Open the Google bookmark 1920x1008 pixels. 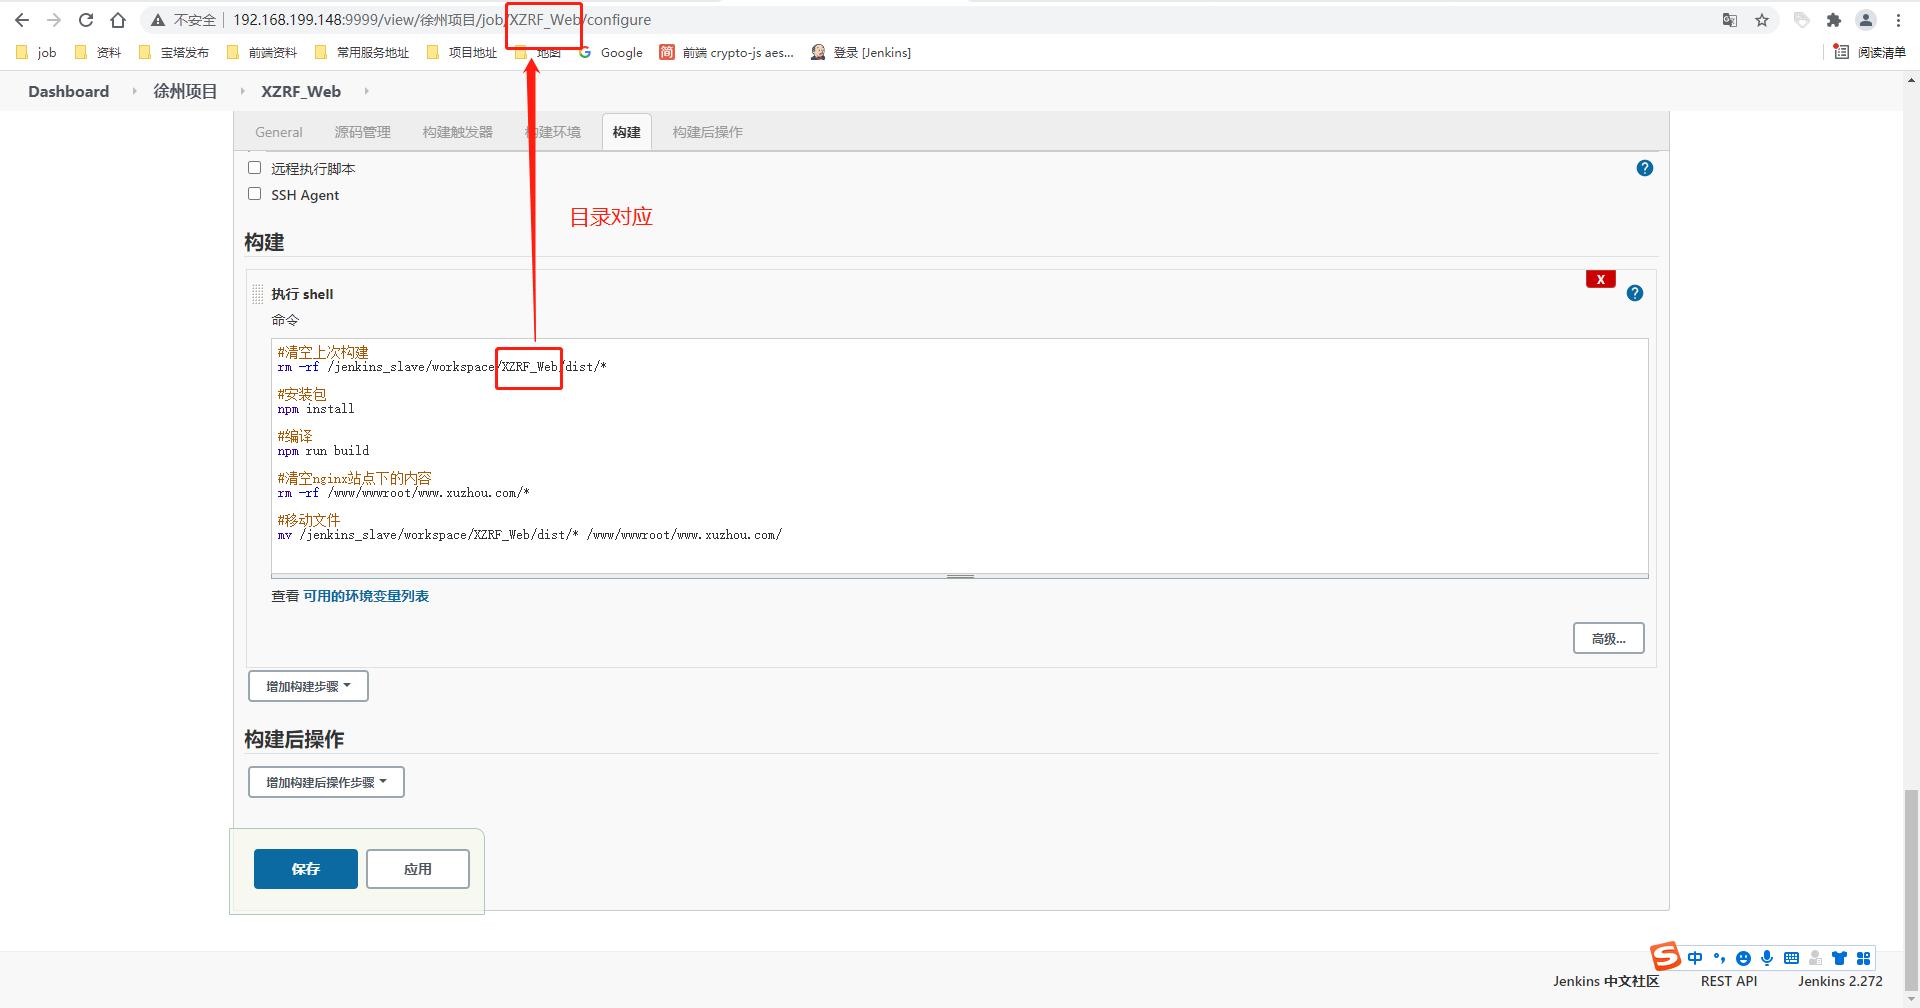(611, 52)
